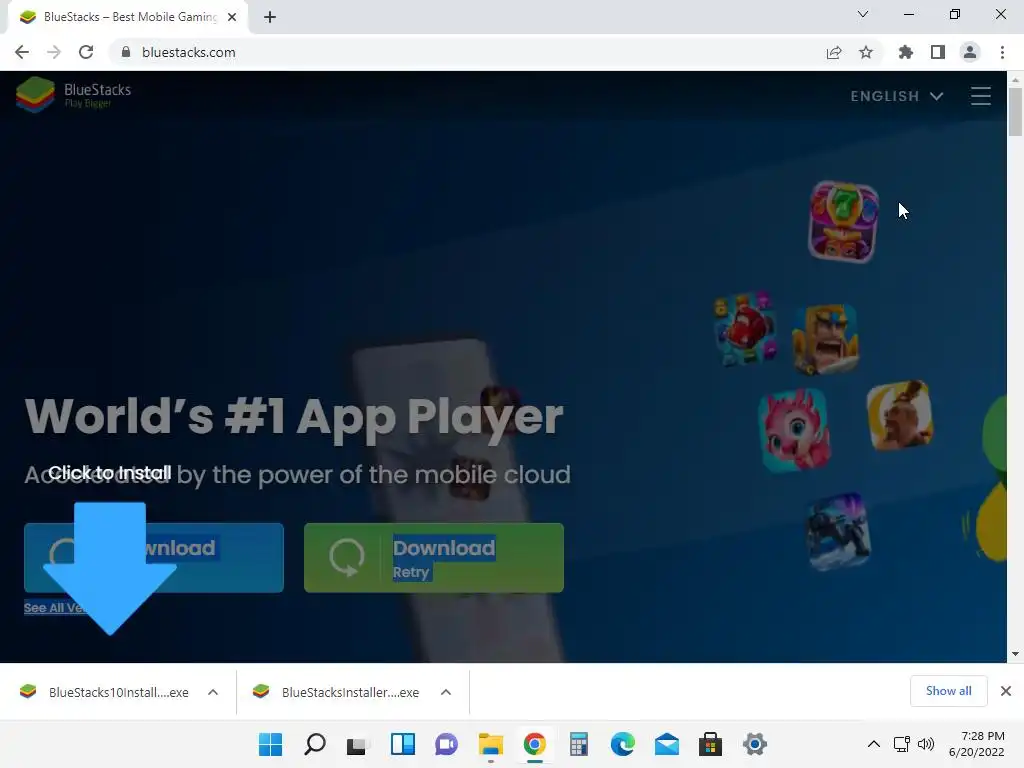Screen dimensions: 1024x768
Task: Switch to Chrome in the taskbar
Action: click(534, 744)
